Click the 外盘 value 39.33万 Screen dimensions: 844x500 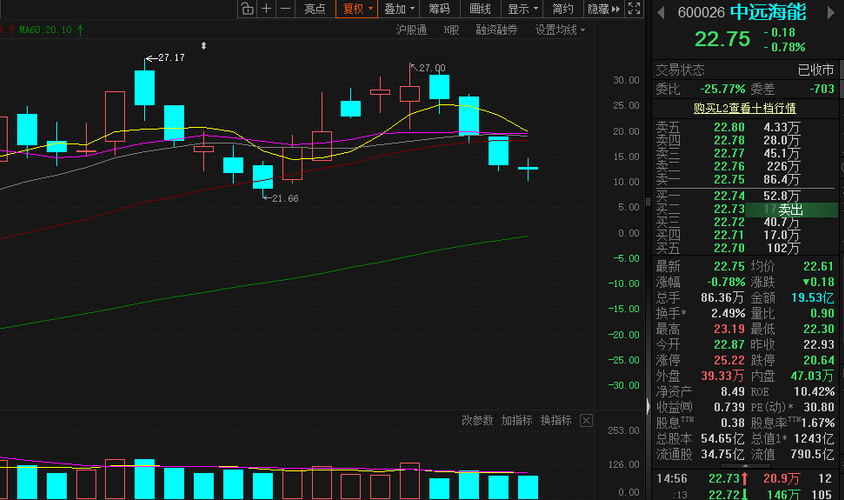pos(722,376)
